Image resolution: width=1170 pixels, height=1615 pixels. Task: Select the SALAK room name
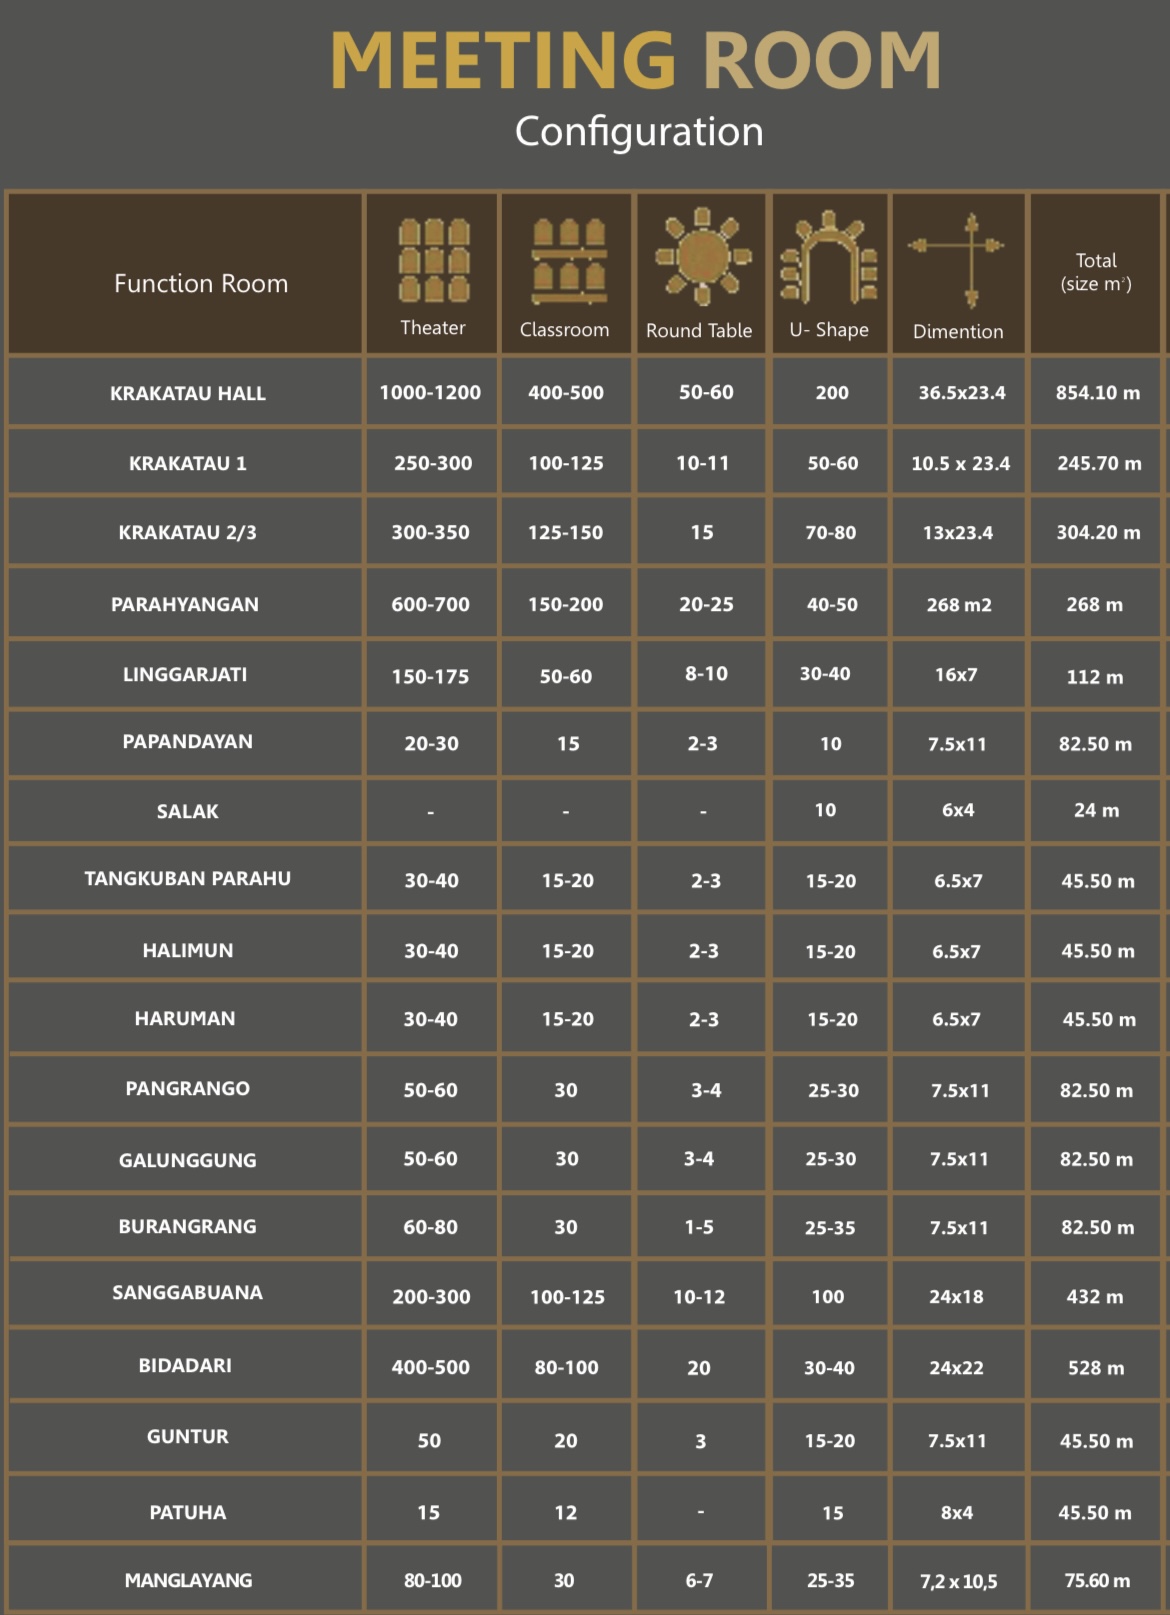(x=188, y=812)
